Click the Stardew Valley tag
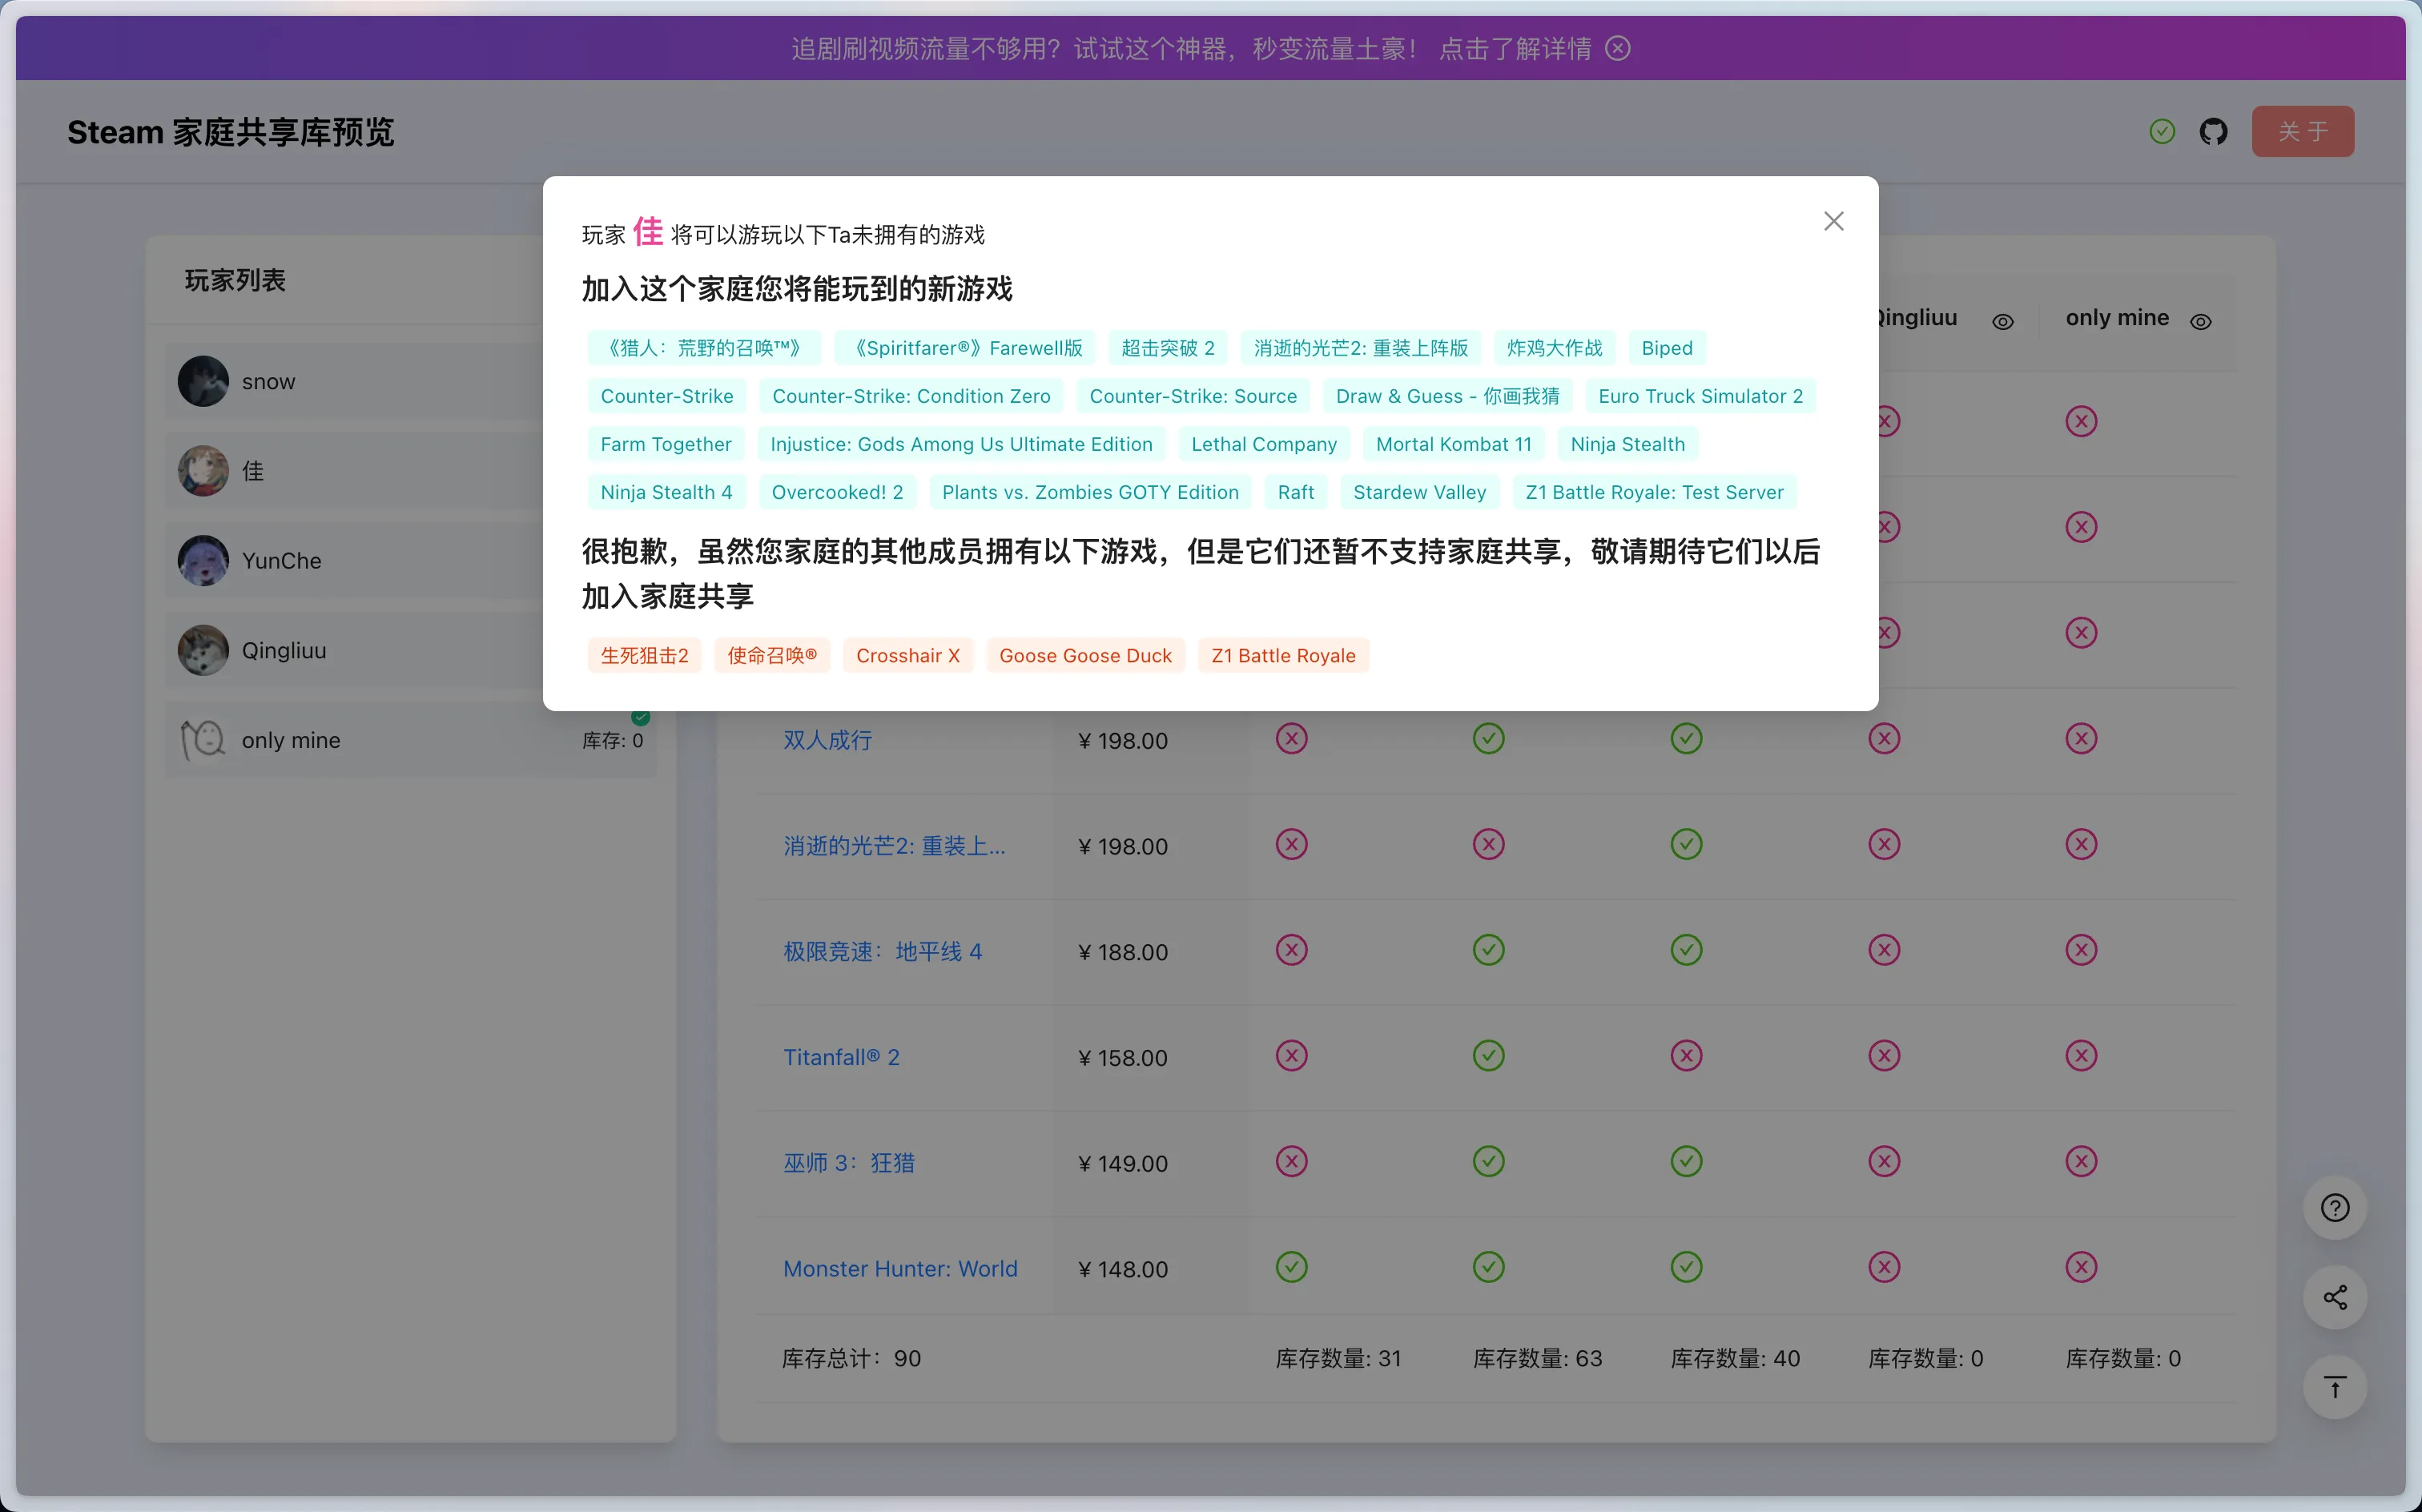Screen dimensions: 2422x1512 [1419, 492]
